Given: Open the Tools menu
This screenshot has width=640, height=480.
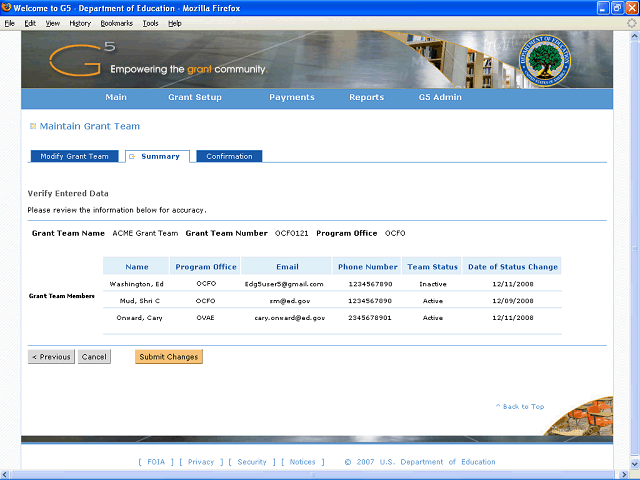Looking at the screenshot, I should click(x=151, y=23).
